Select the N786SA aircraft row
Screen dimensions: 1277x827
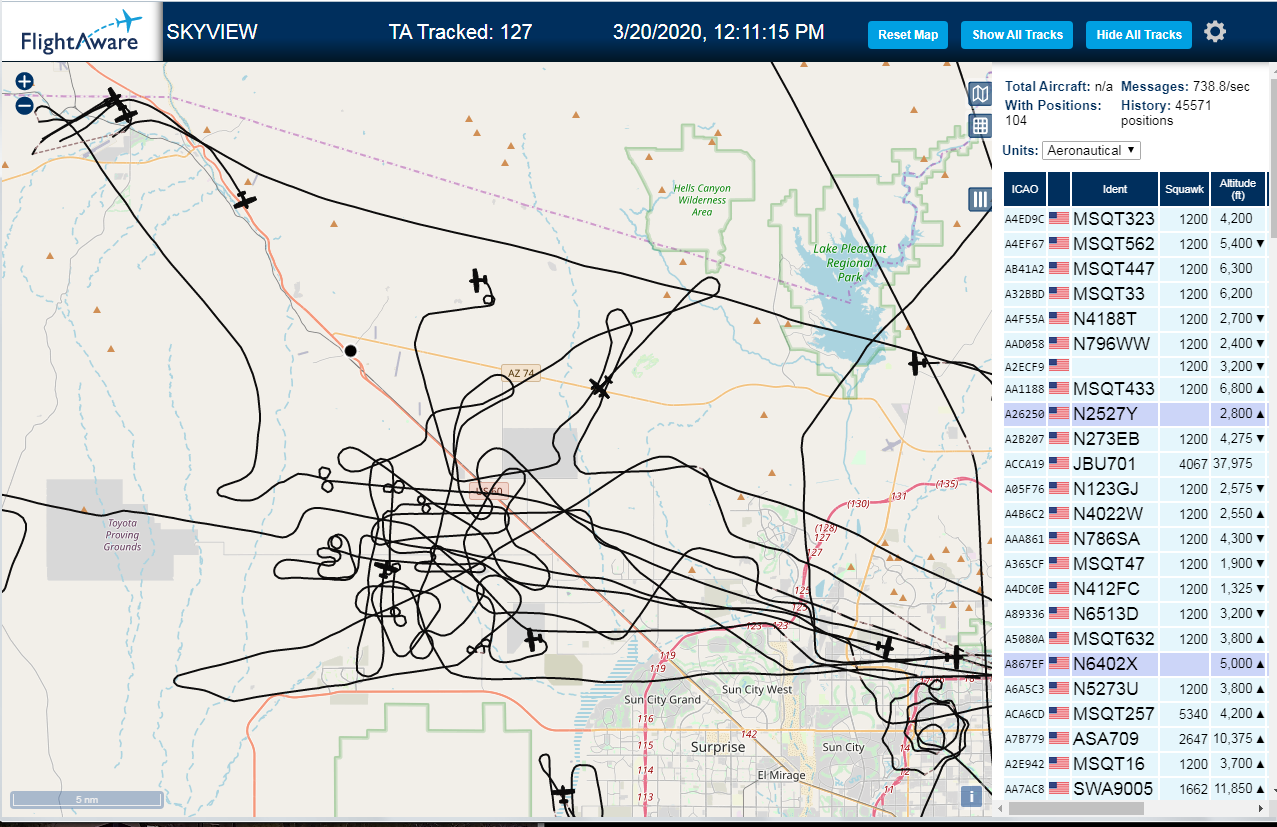click(1136, 539)
